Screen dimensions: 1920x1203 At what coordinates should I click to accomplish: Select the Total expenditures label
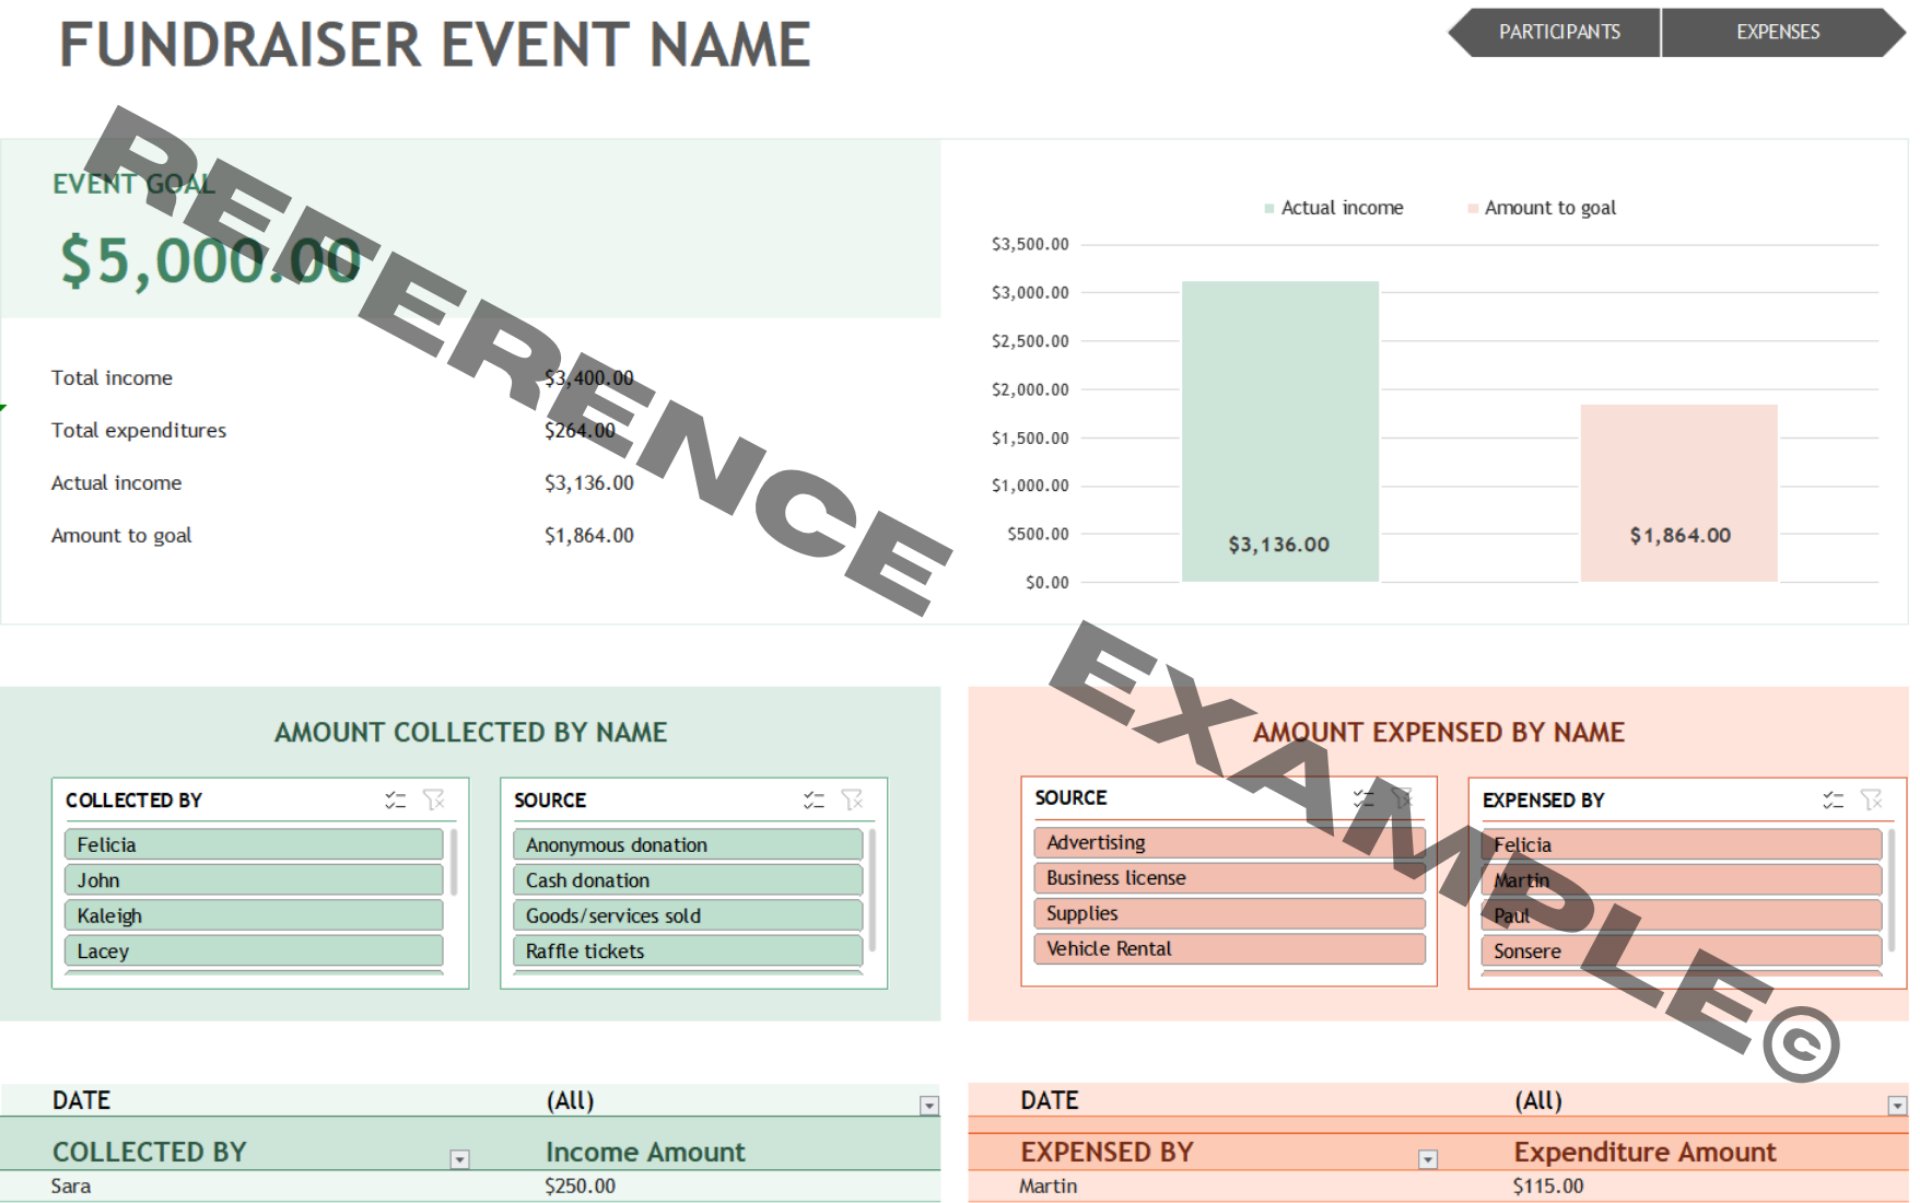click(x=139, y=430)
